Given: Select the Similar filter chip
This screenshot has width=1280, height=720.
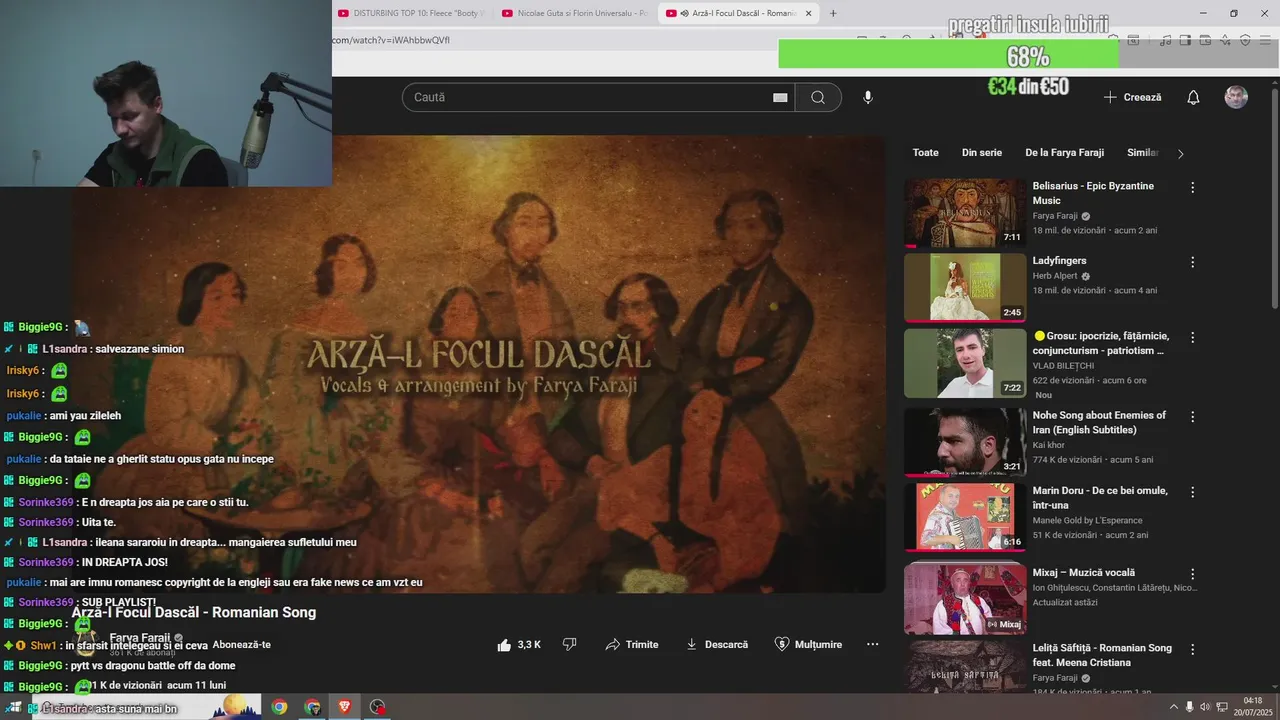Looking at the screenshot, I should click(x=1142, y=153).
